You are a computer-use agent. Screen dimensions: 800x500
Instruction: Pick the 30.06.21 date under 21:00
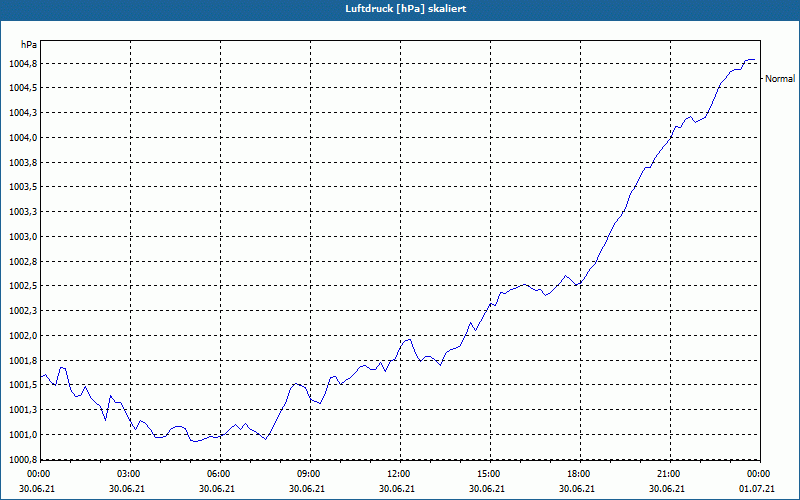[x=666, y=489]
